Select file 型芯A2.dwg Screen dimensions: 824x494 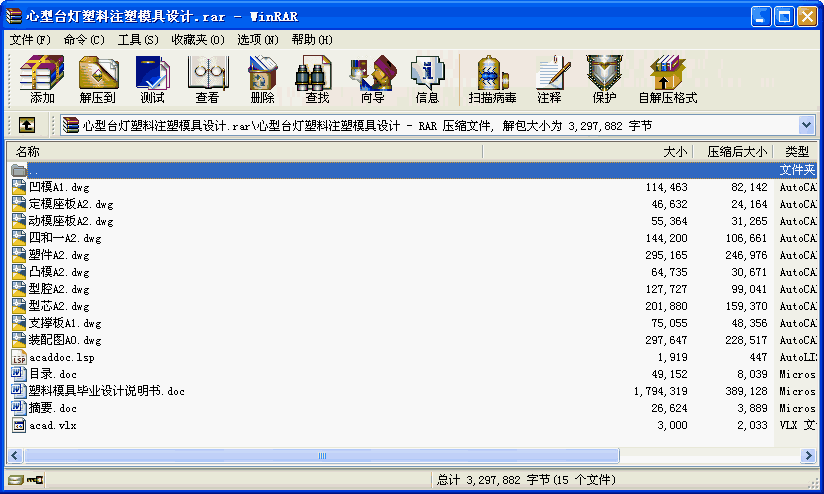coord(59,306)
